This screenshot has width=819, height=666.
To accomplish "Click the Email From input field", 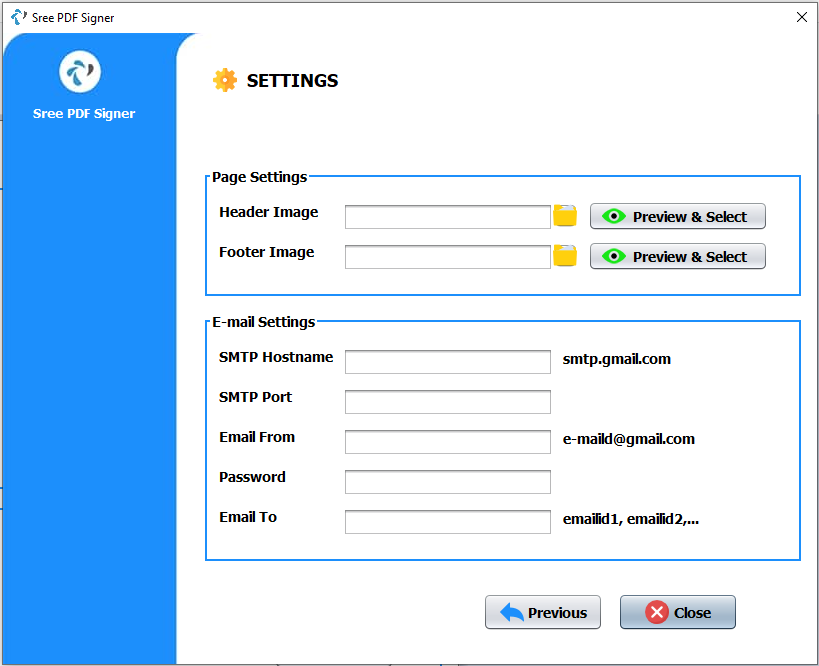I will coord(448,442).
